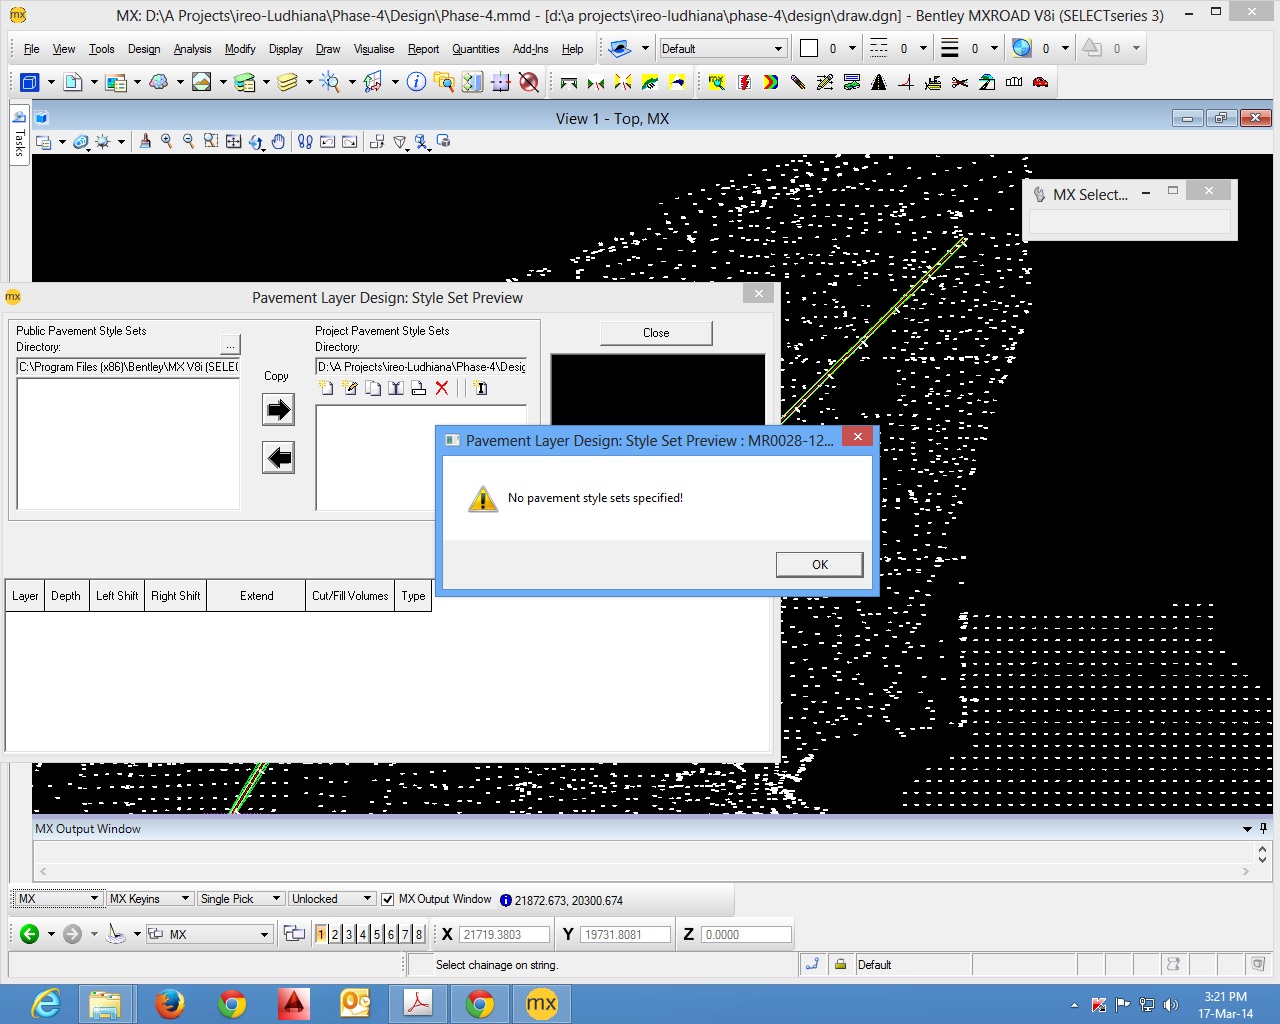Viewport: 1280px width, 1024px height.
Task: Click the zoom out icon in View 1 toolbar
Action: [x=189, y=142]
